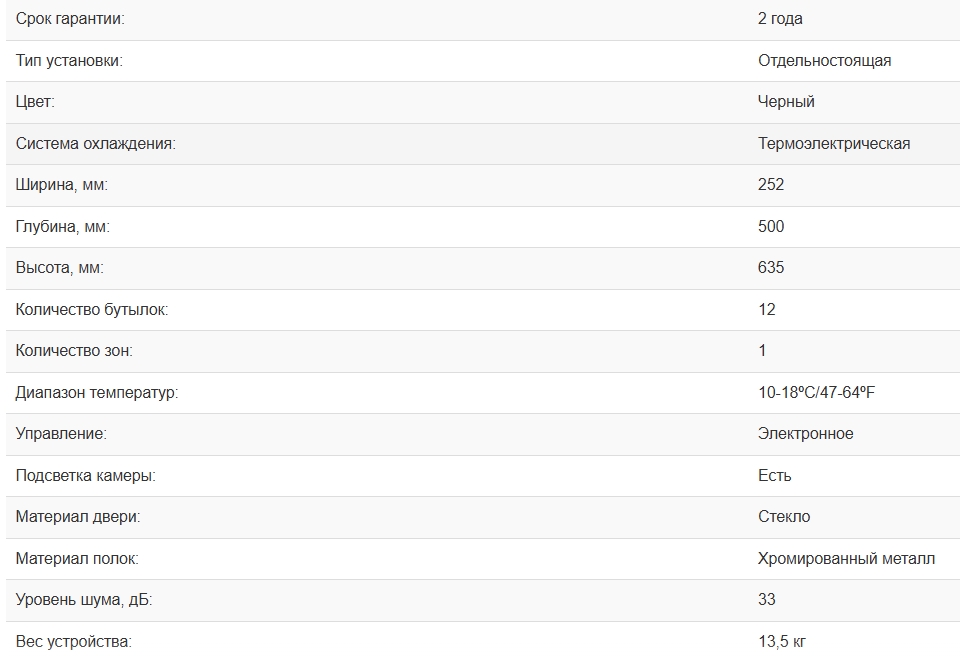Select the 'Тип установки:' row label
This screenshot has height=665, width=960.
(69, 61)
